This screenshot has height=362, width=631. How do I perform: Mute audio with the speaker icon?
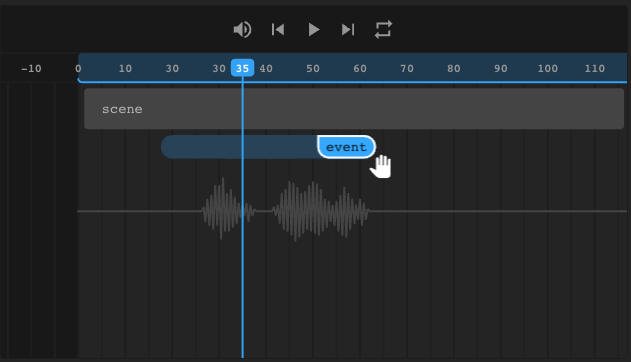click(242, 29)
